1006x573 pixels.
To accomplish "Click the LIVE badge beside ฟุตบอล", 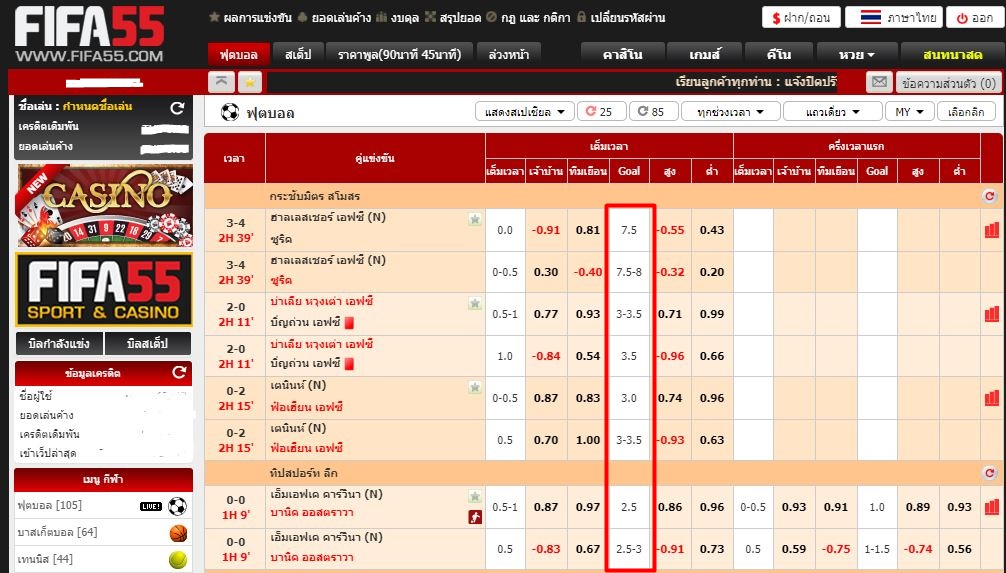I will tap(151, 506).
